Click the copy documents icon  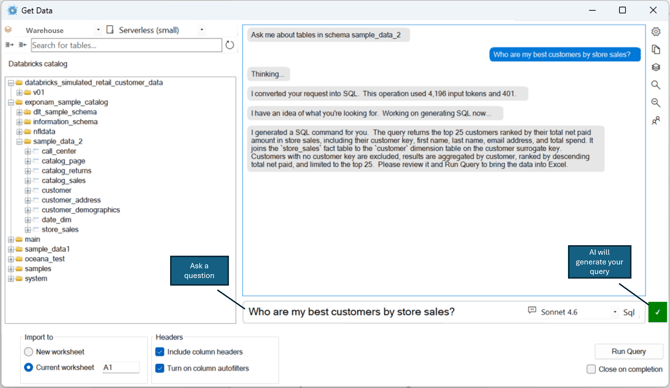[x=655, y=49]
